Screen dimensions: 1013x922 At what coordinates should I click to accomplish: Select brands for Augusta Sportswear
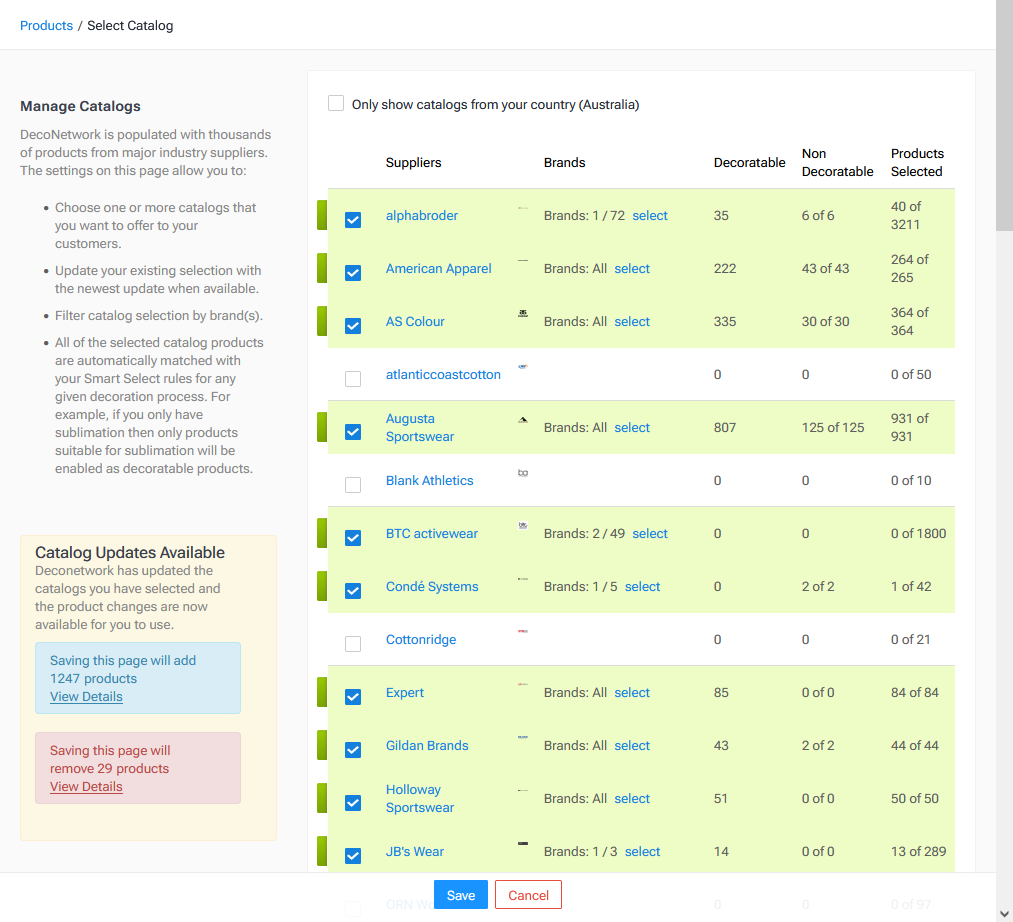(x=632, y=428)
